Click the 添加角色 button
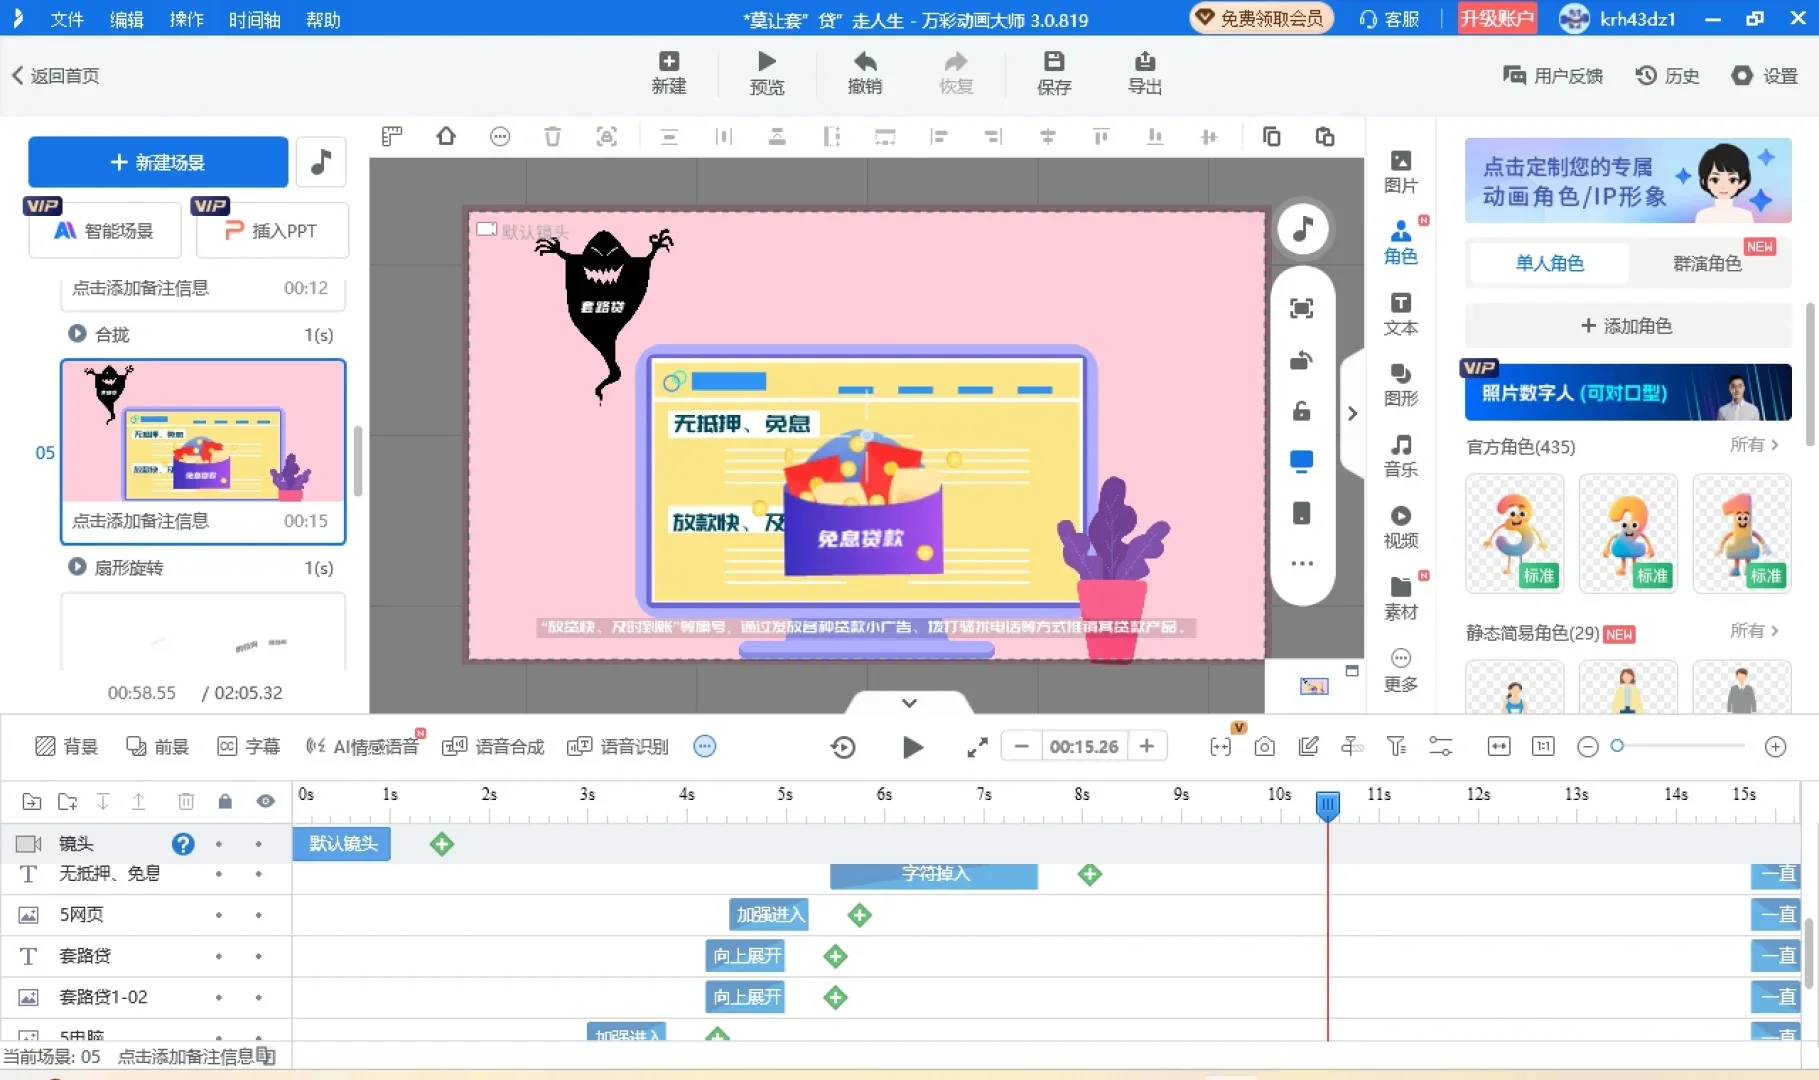This screenshot has width=1819, height=1080. pyautogui.click(x=1627, y=325)
